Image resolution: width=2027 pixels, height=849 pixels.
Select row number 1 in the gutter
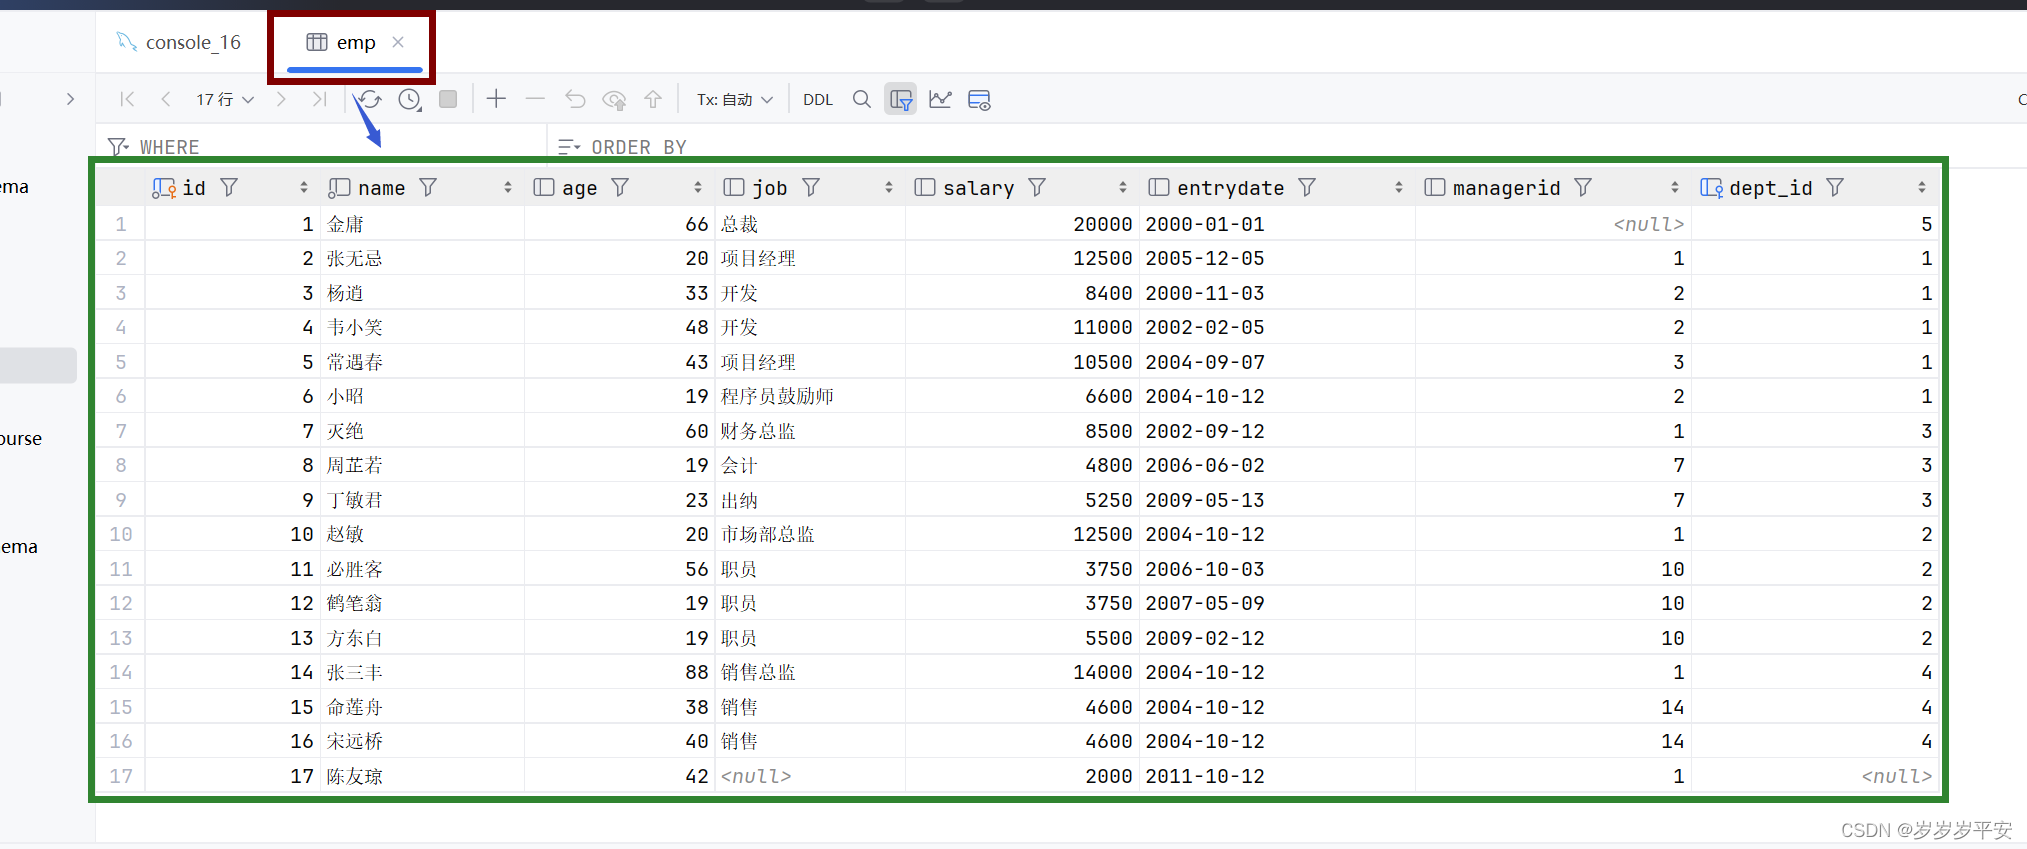(121, 224)
